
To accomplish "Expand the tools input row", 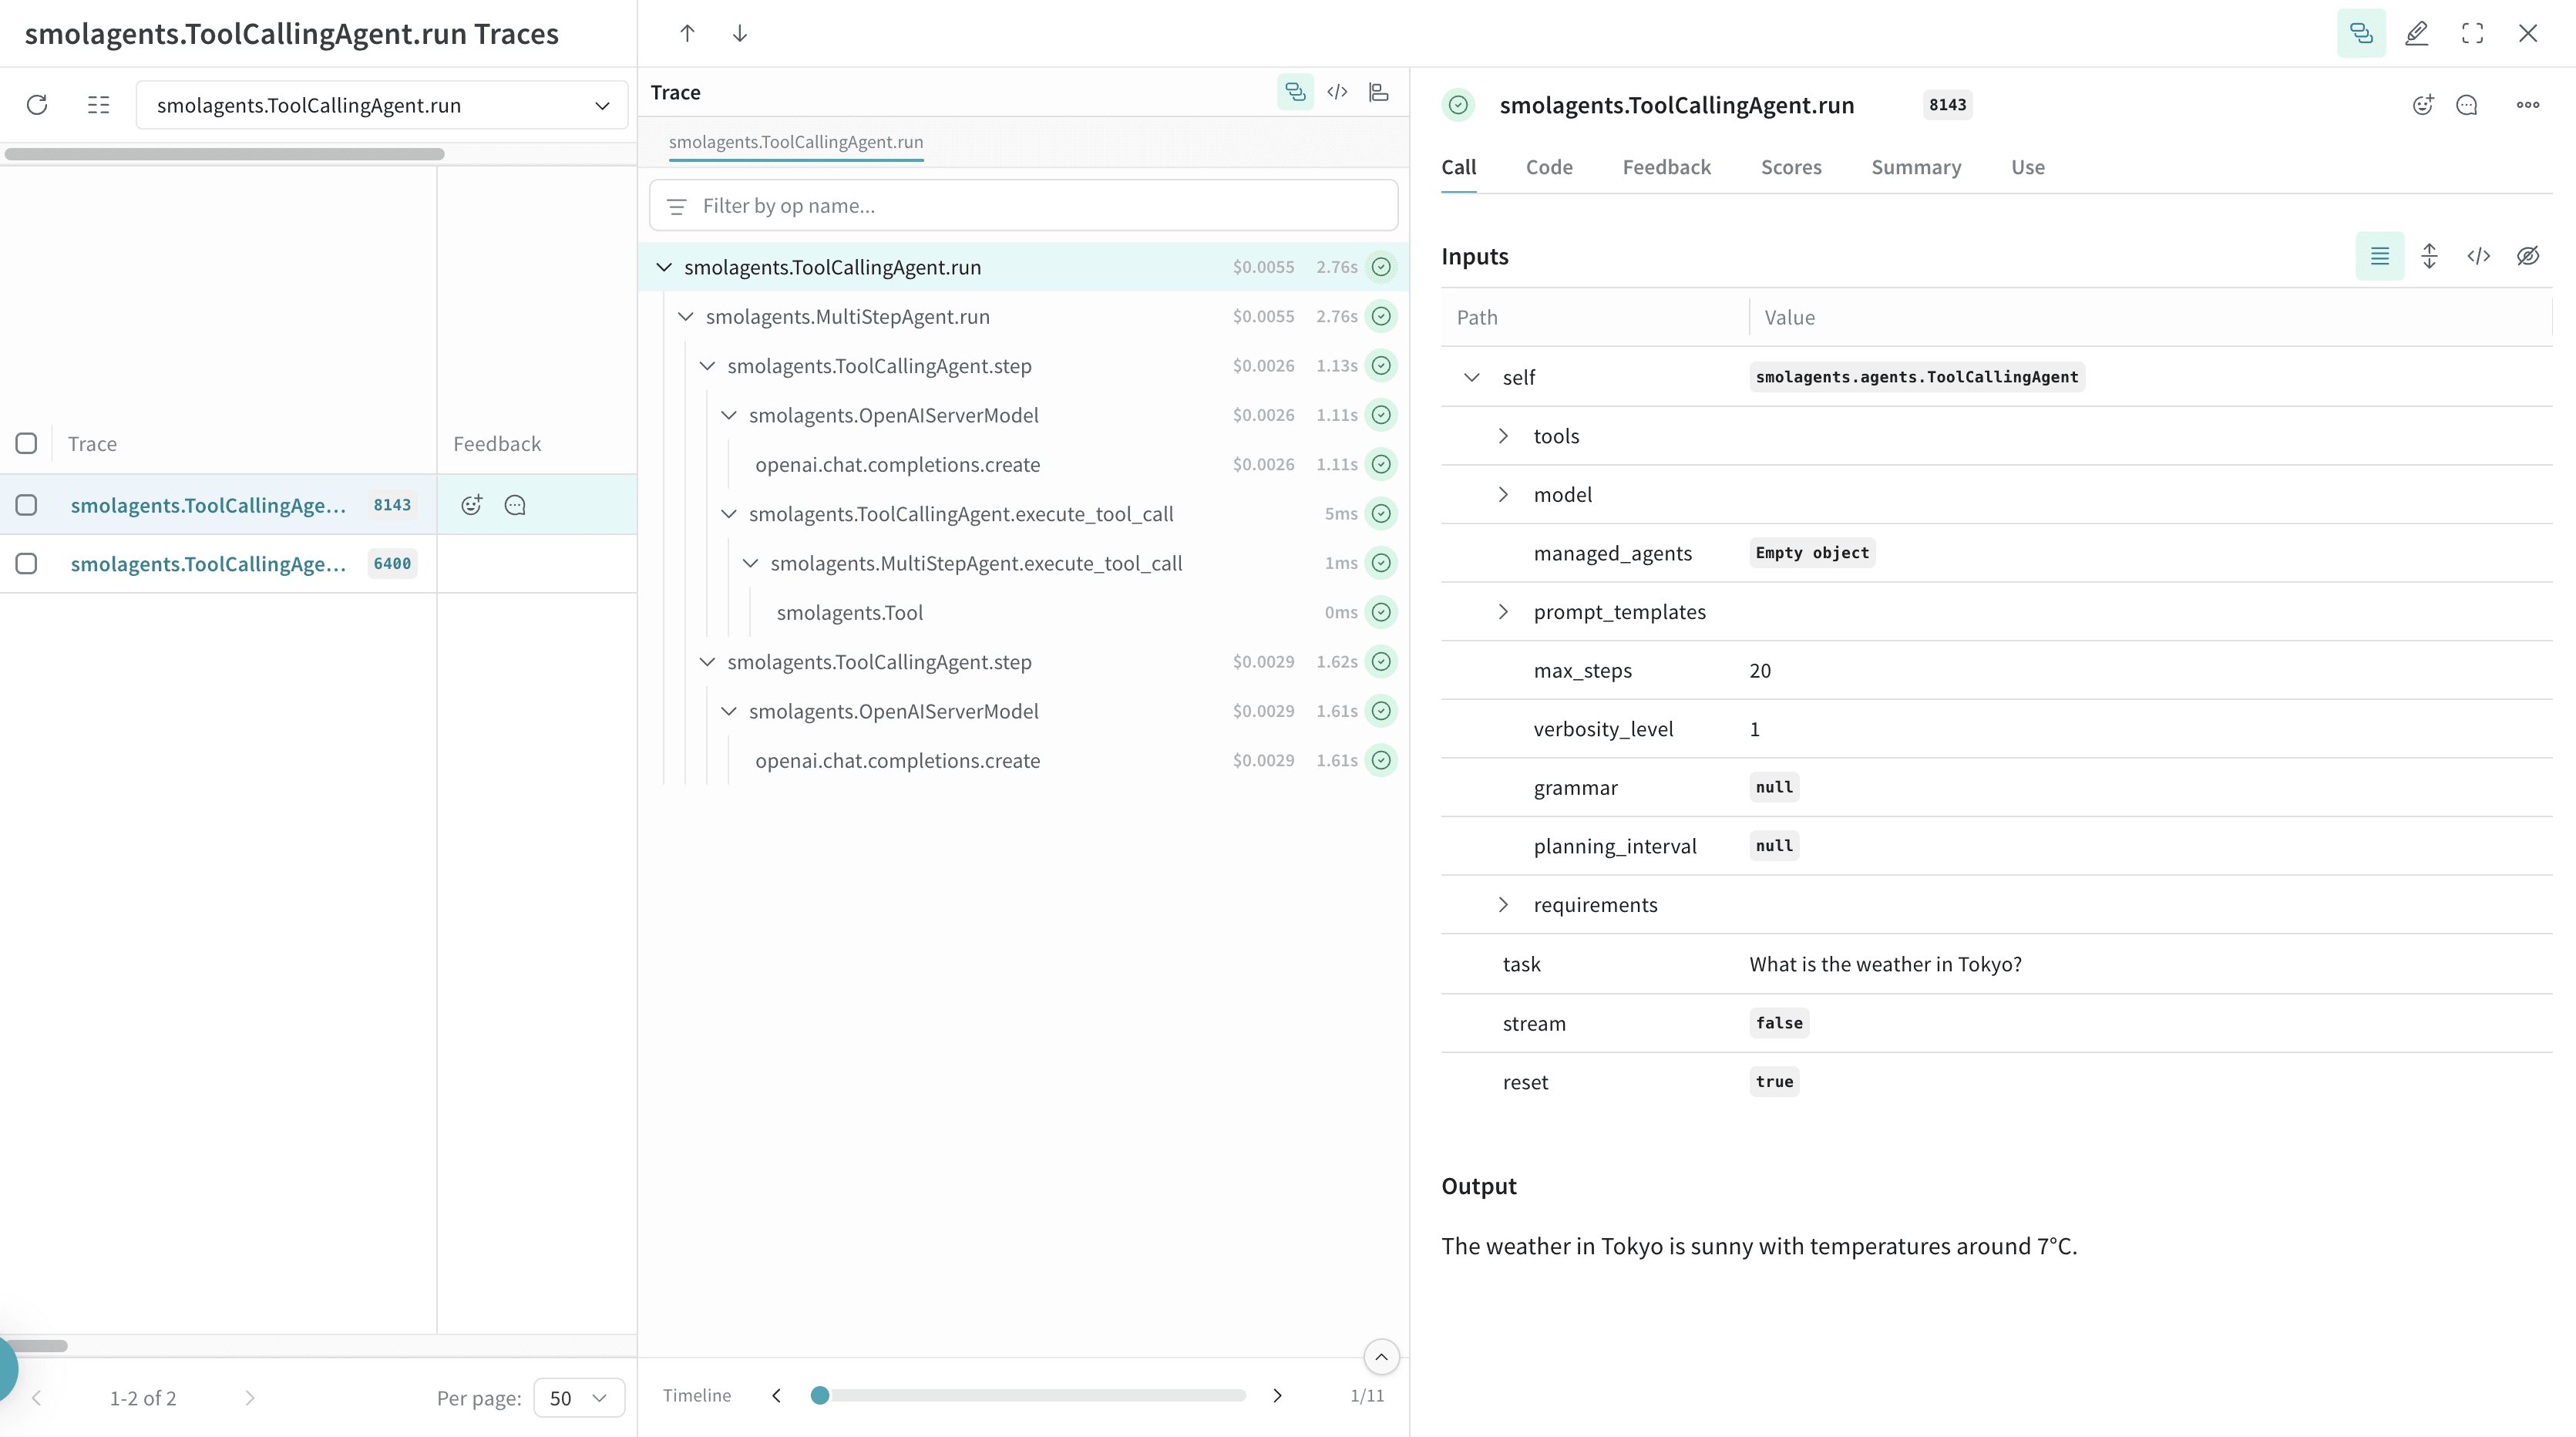I will (1503, 436).
